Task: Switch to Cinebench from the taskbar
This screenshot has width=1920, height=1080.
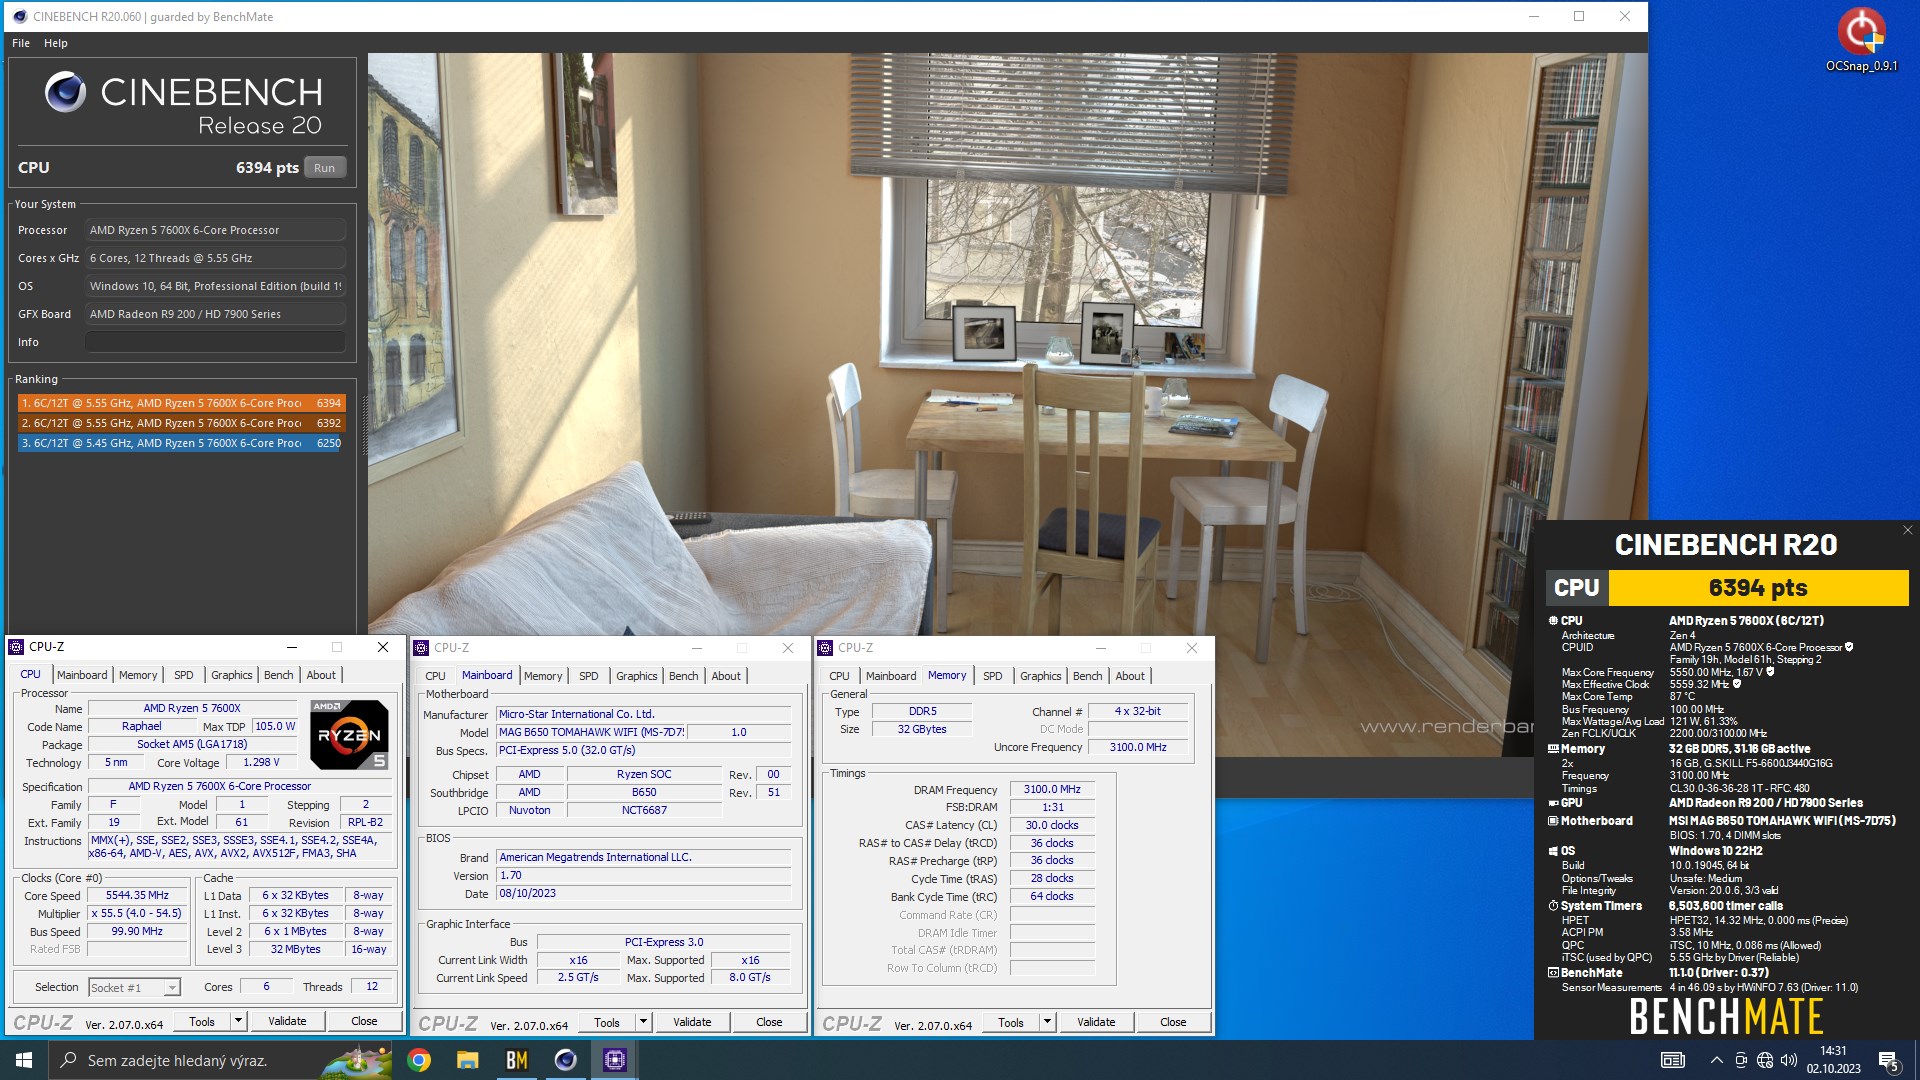Action: (x=566, y=1060)
